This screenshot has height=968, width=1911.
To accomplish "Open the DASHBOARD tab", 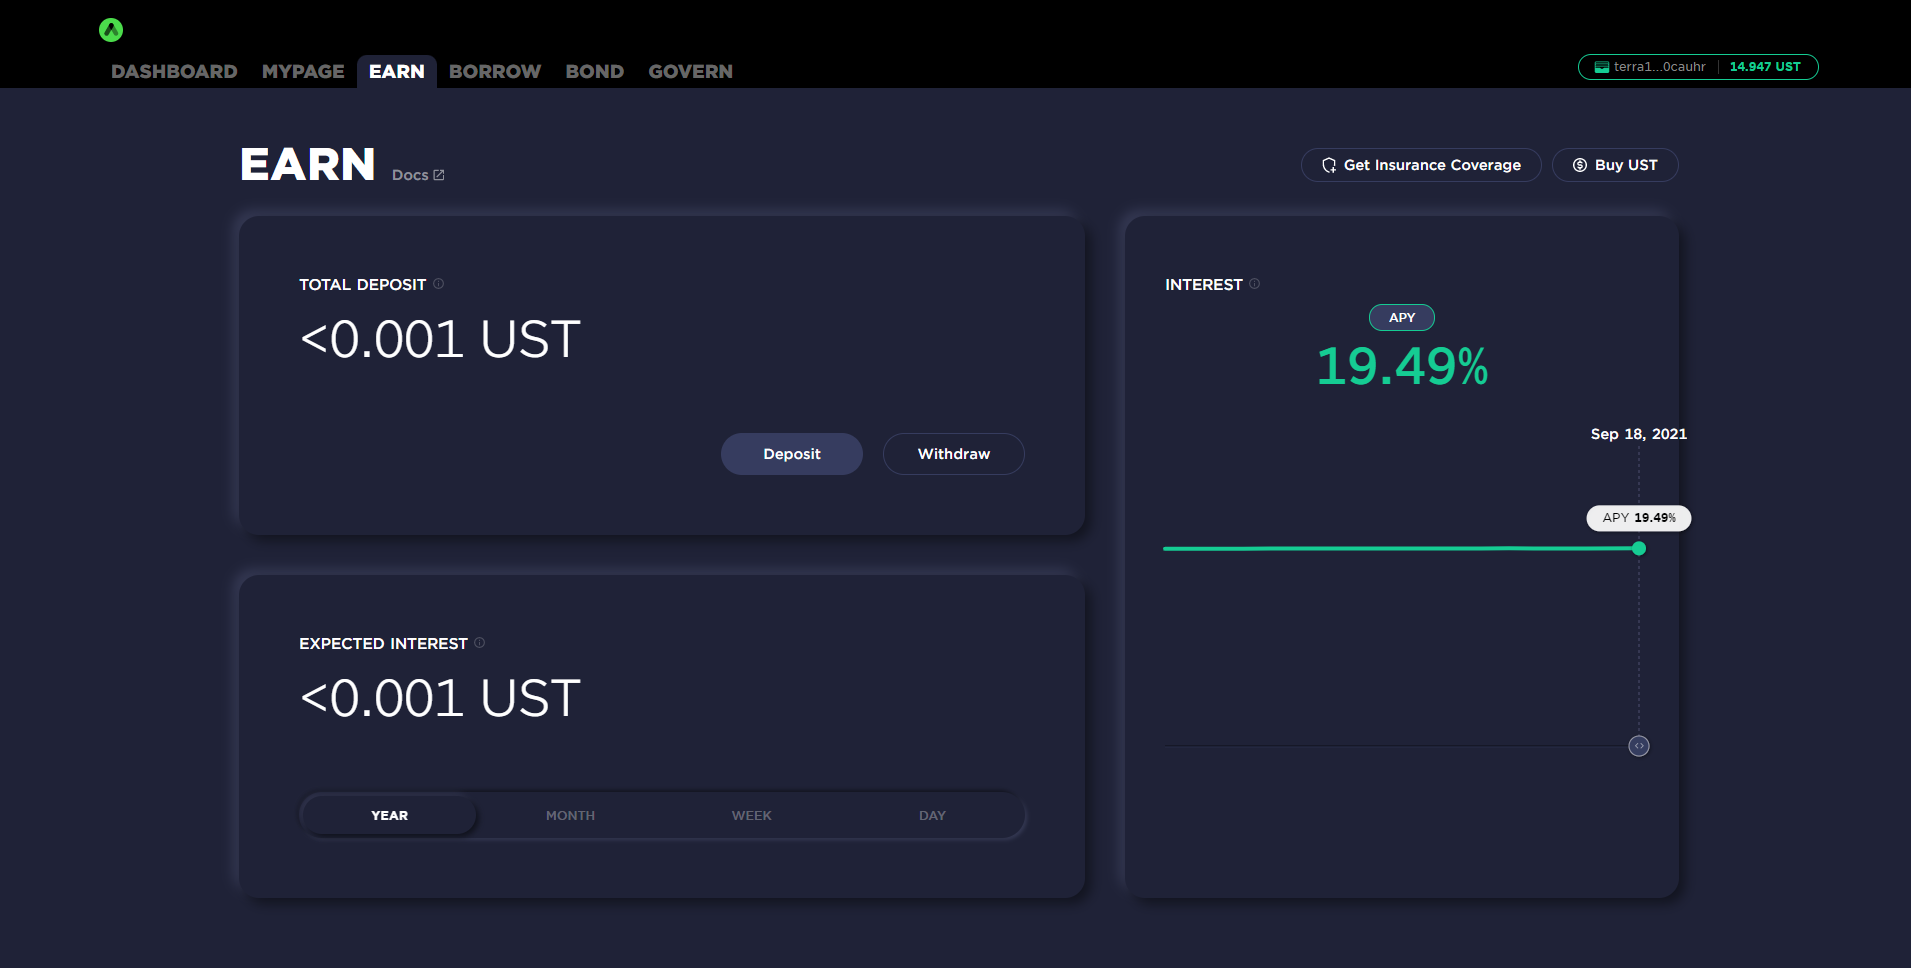I will coord(174,71).
